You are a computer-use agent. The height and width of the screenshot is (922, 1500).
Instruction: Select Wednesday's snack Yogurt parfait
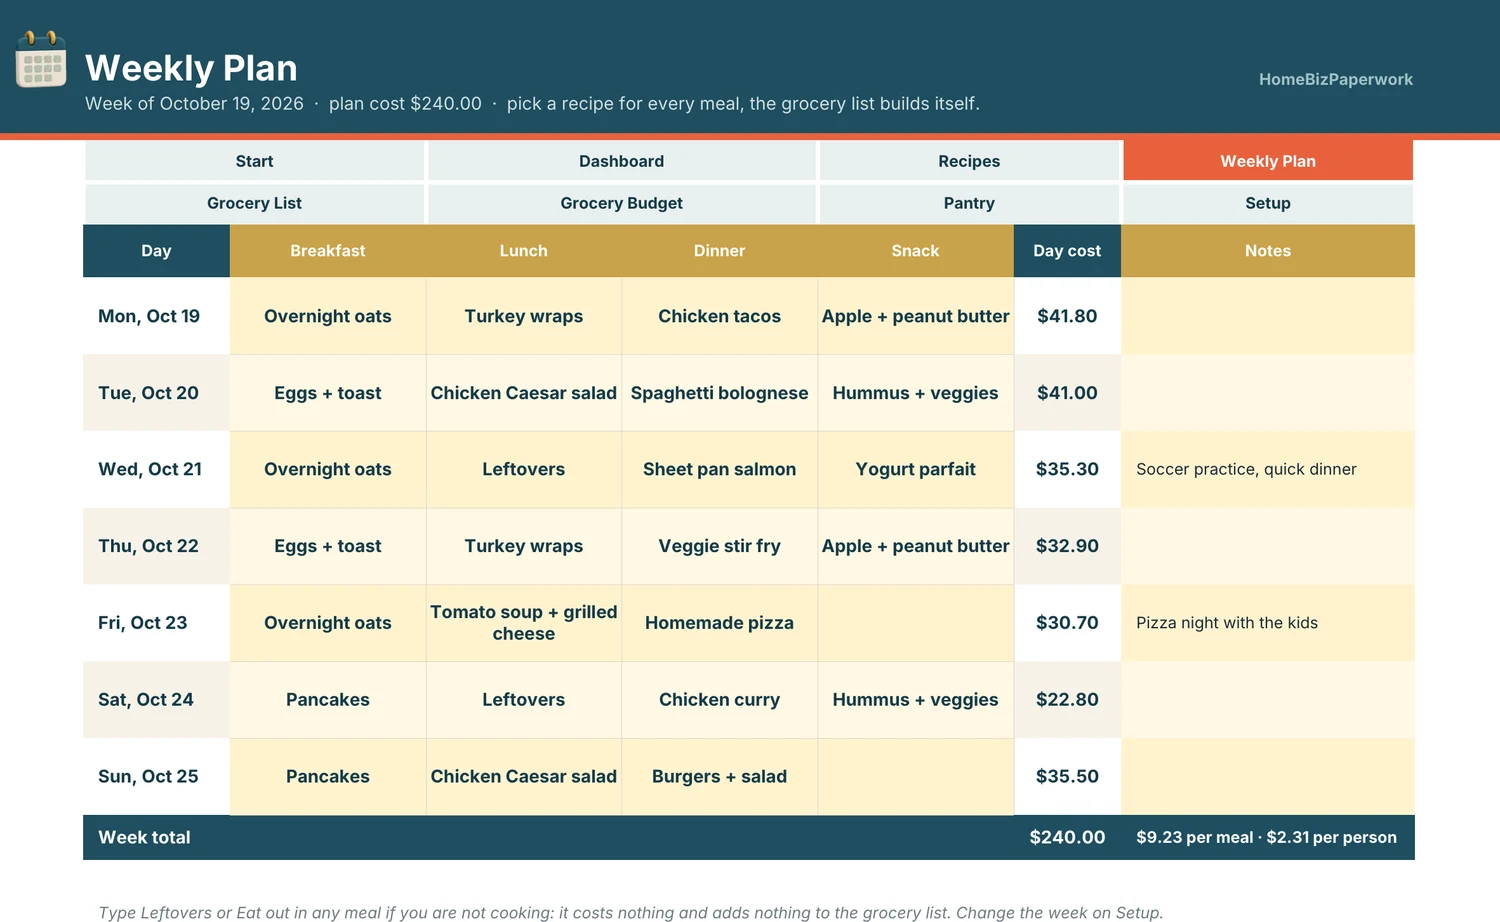[x=916, y=469]
